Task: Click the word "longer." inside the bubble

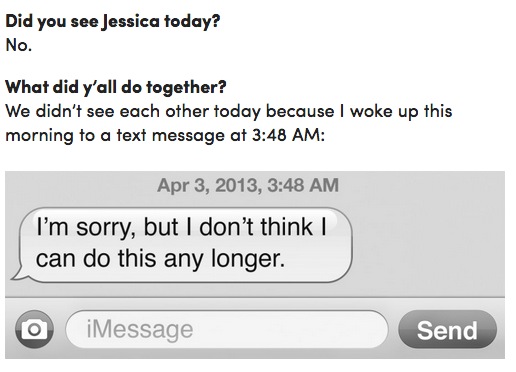Action: 248,259
